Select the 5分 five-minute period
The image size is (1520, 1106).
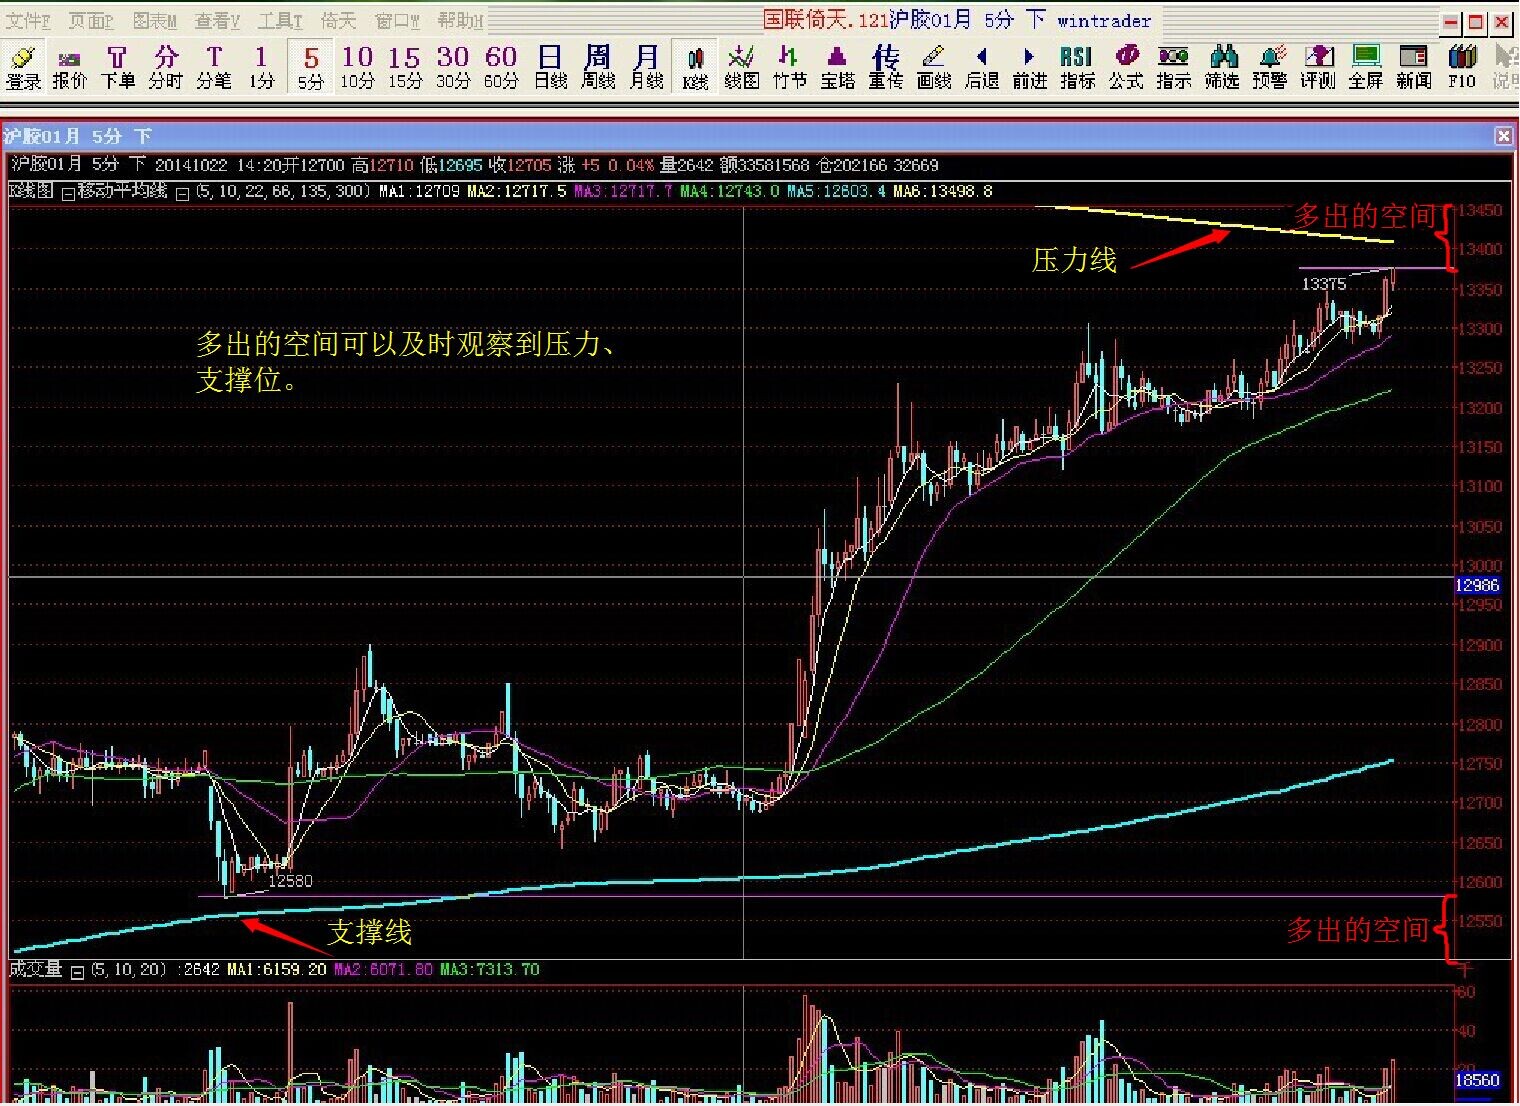tap(311, 67)
